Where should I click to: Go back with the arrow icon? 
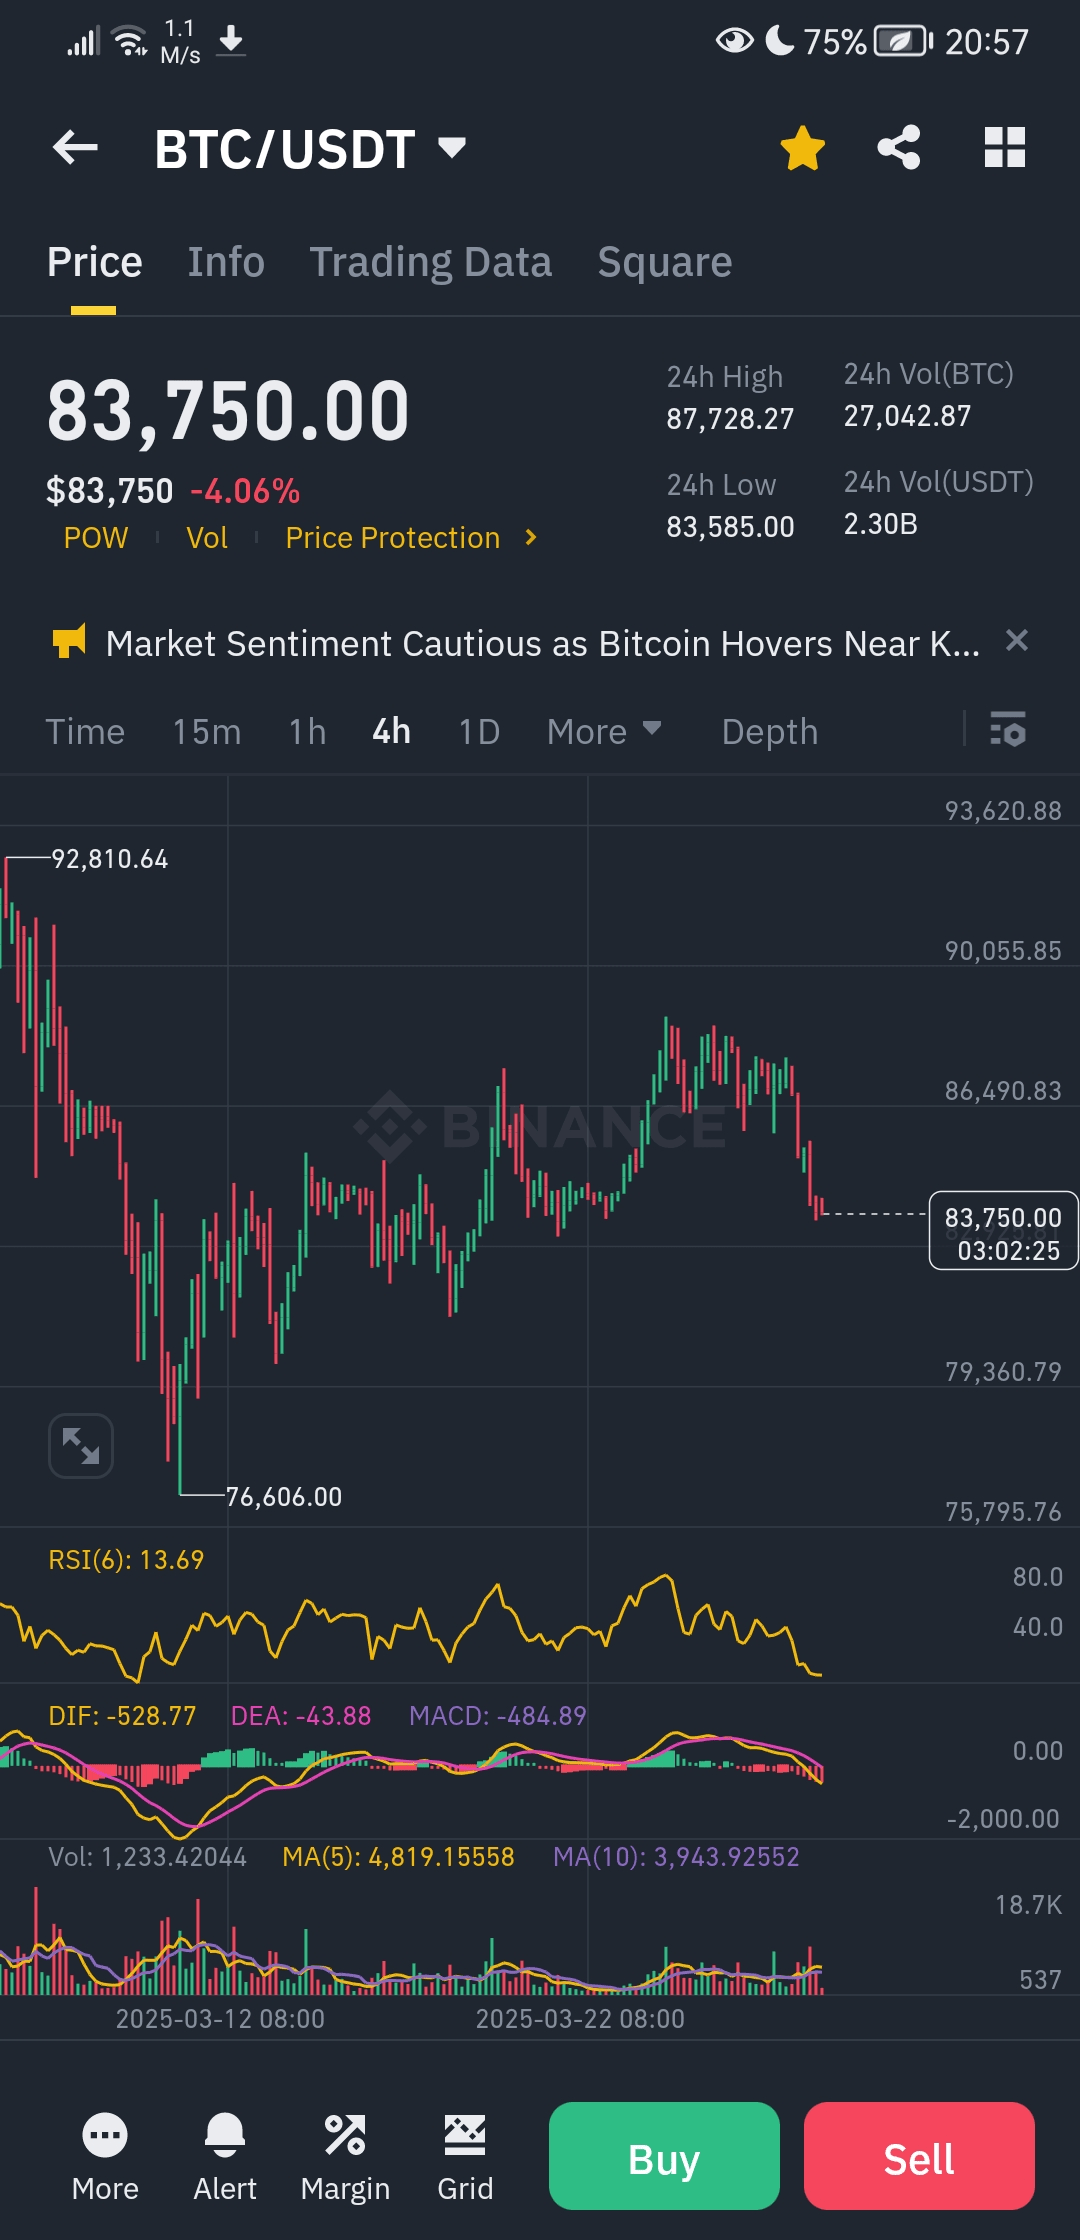[x=75, y=147]
